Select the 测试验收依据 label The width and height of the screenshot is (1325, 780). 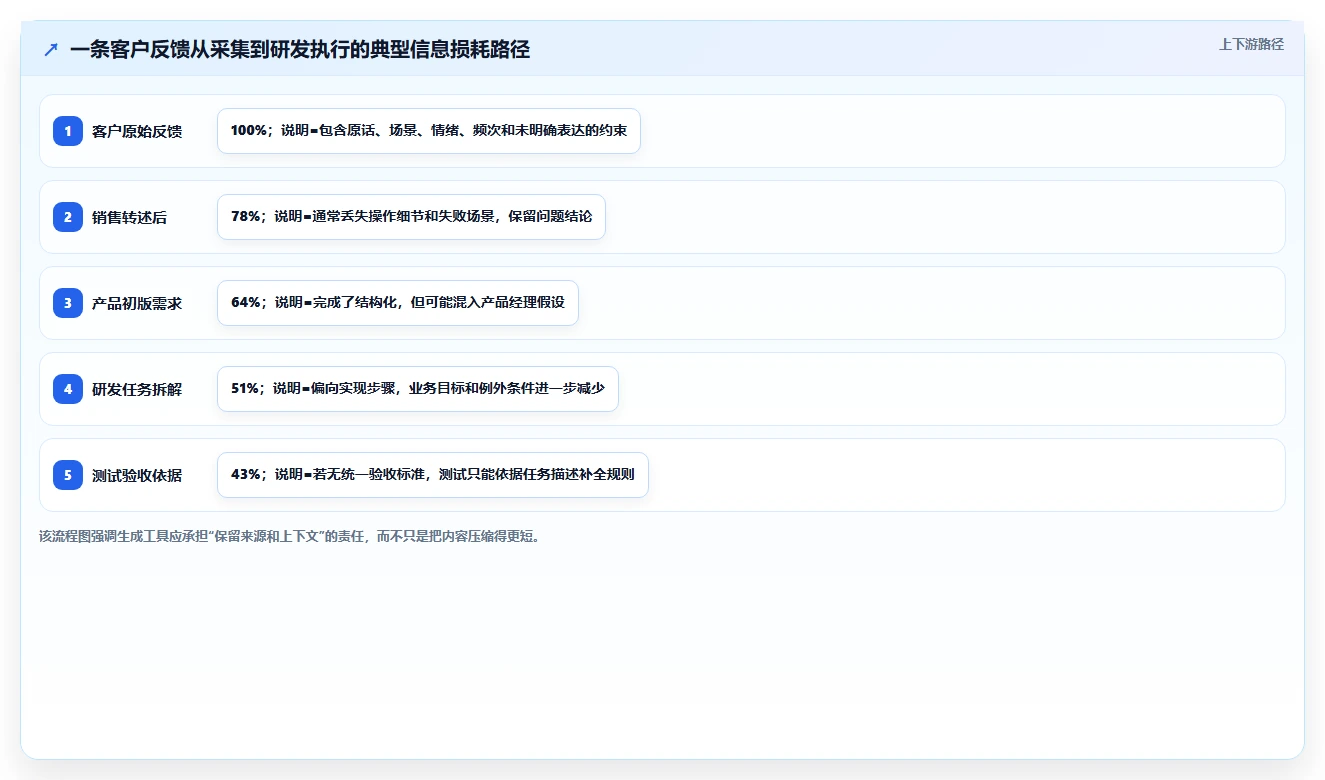pos(137,475)
